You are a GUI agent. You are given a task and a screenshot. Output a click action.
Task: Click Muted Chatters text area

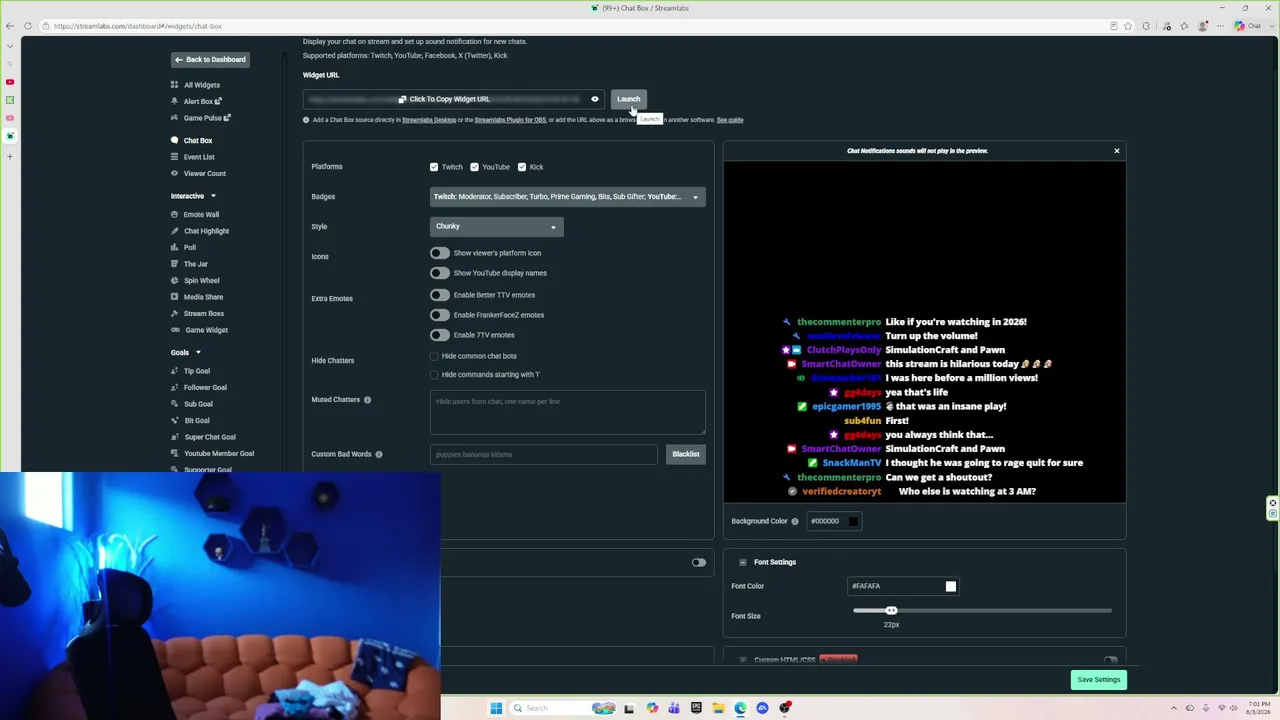pyautogui.click(x=568, y=413)
